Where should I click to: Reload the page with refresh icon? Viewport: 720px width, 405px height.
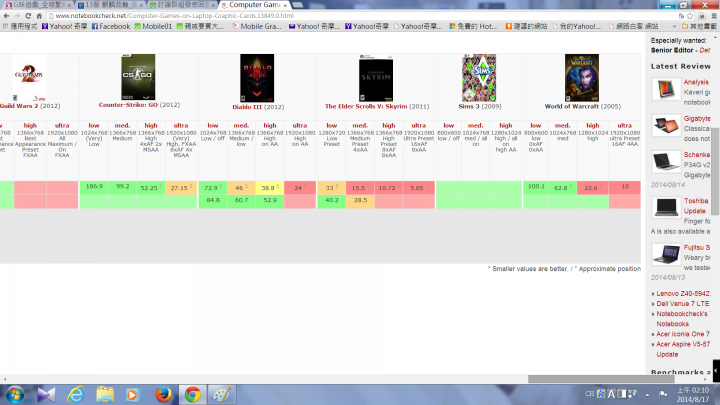[x=28, y=16]
